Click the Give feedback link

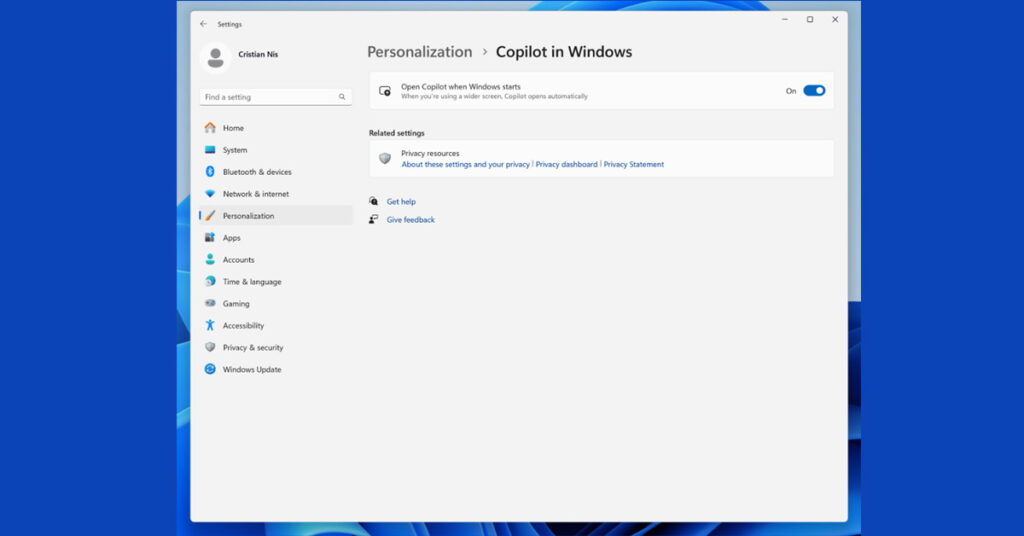[411, 220]
